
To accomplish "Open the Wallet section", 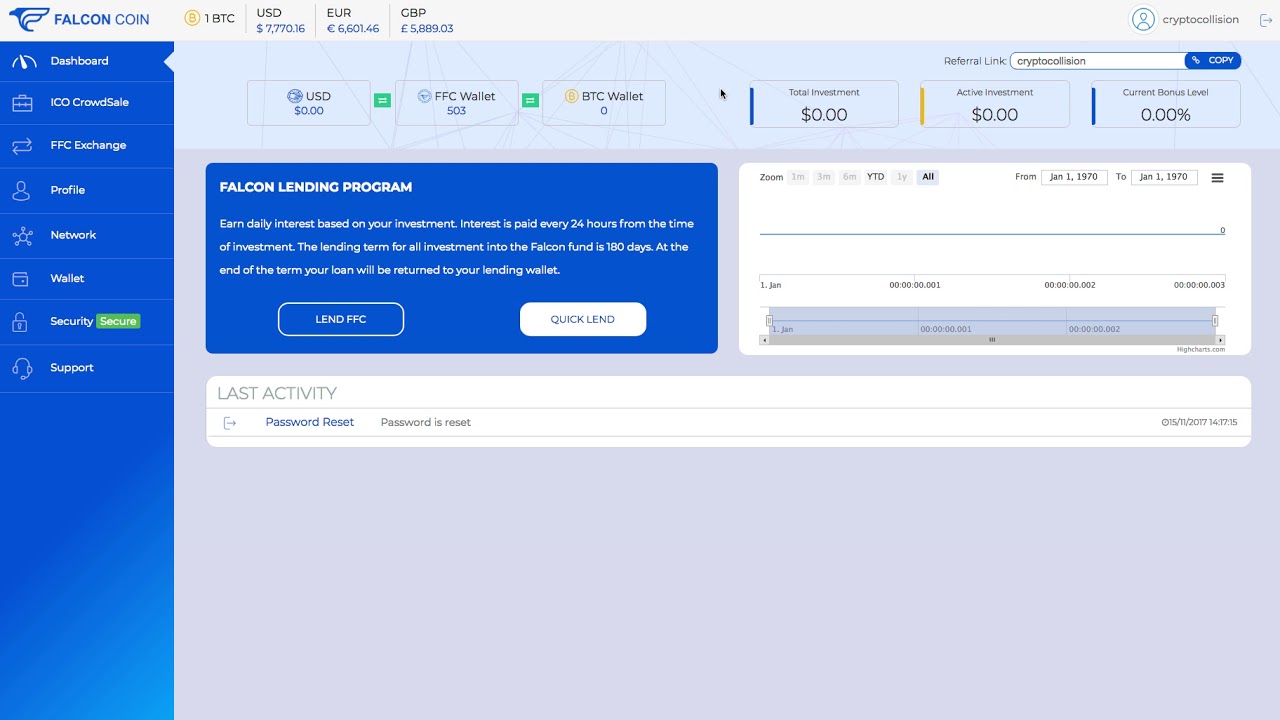I will coord(87,278).
